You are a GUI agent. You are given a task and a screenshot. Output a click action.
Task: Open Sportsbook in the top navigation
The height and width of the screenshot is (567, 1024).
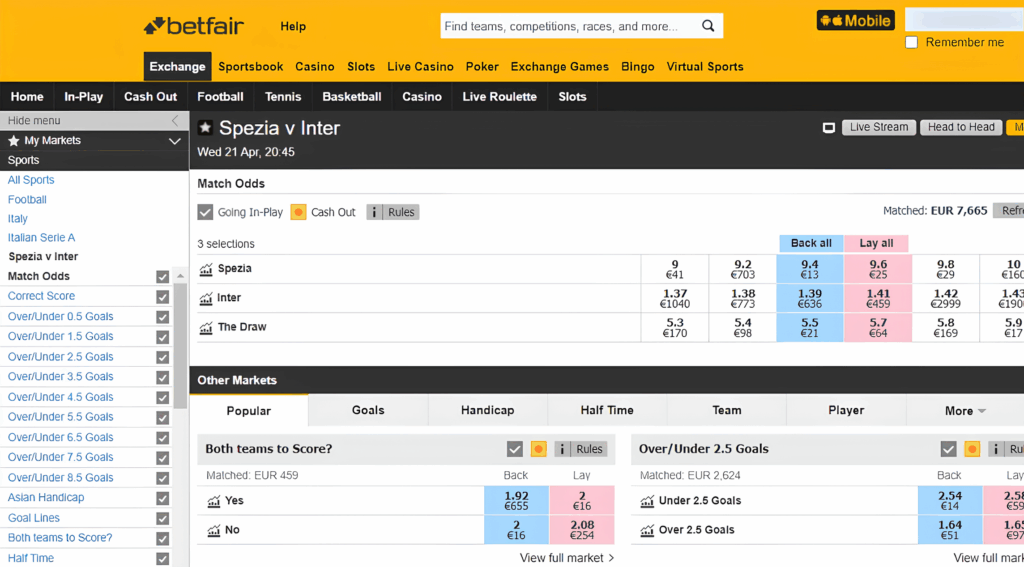pos(251,67)
